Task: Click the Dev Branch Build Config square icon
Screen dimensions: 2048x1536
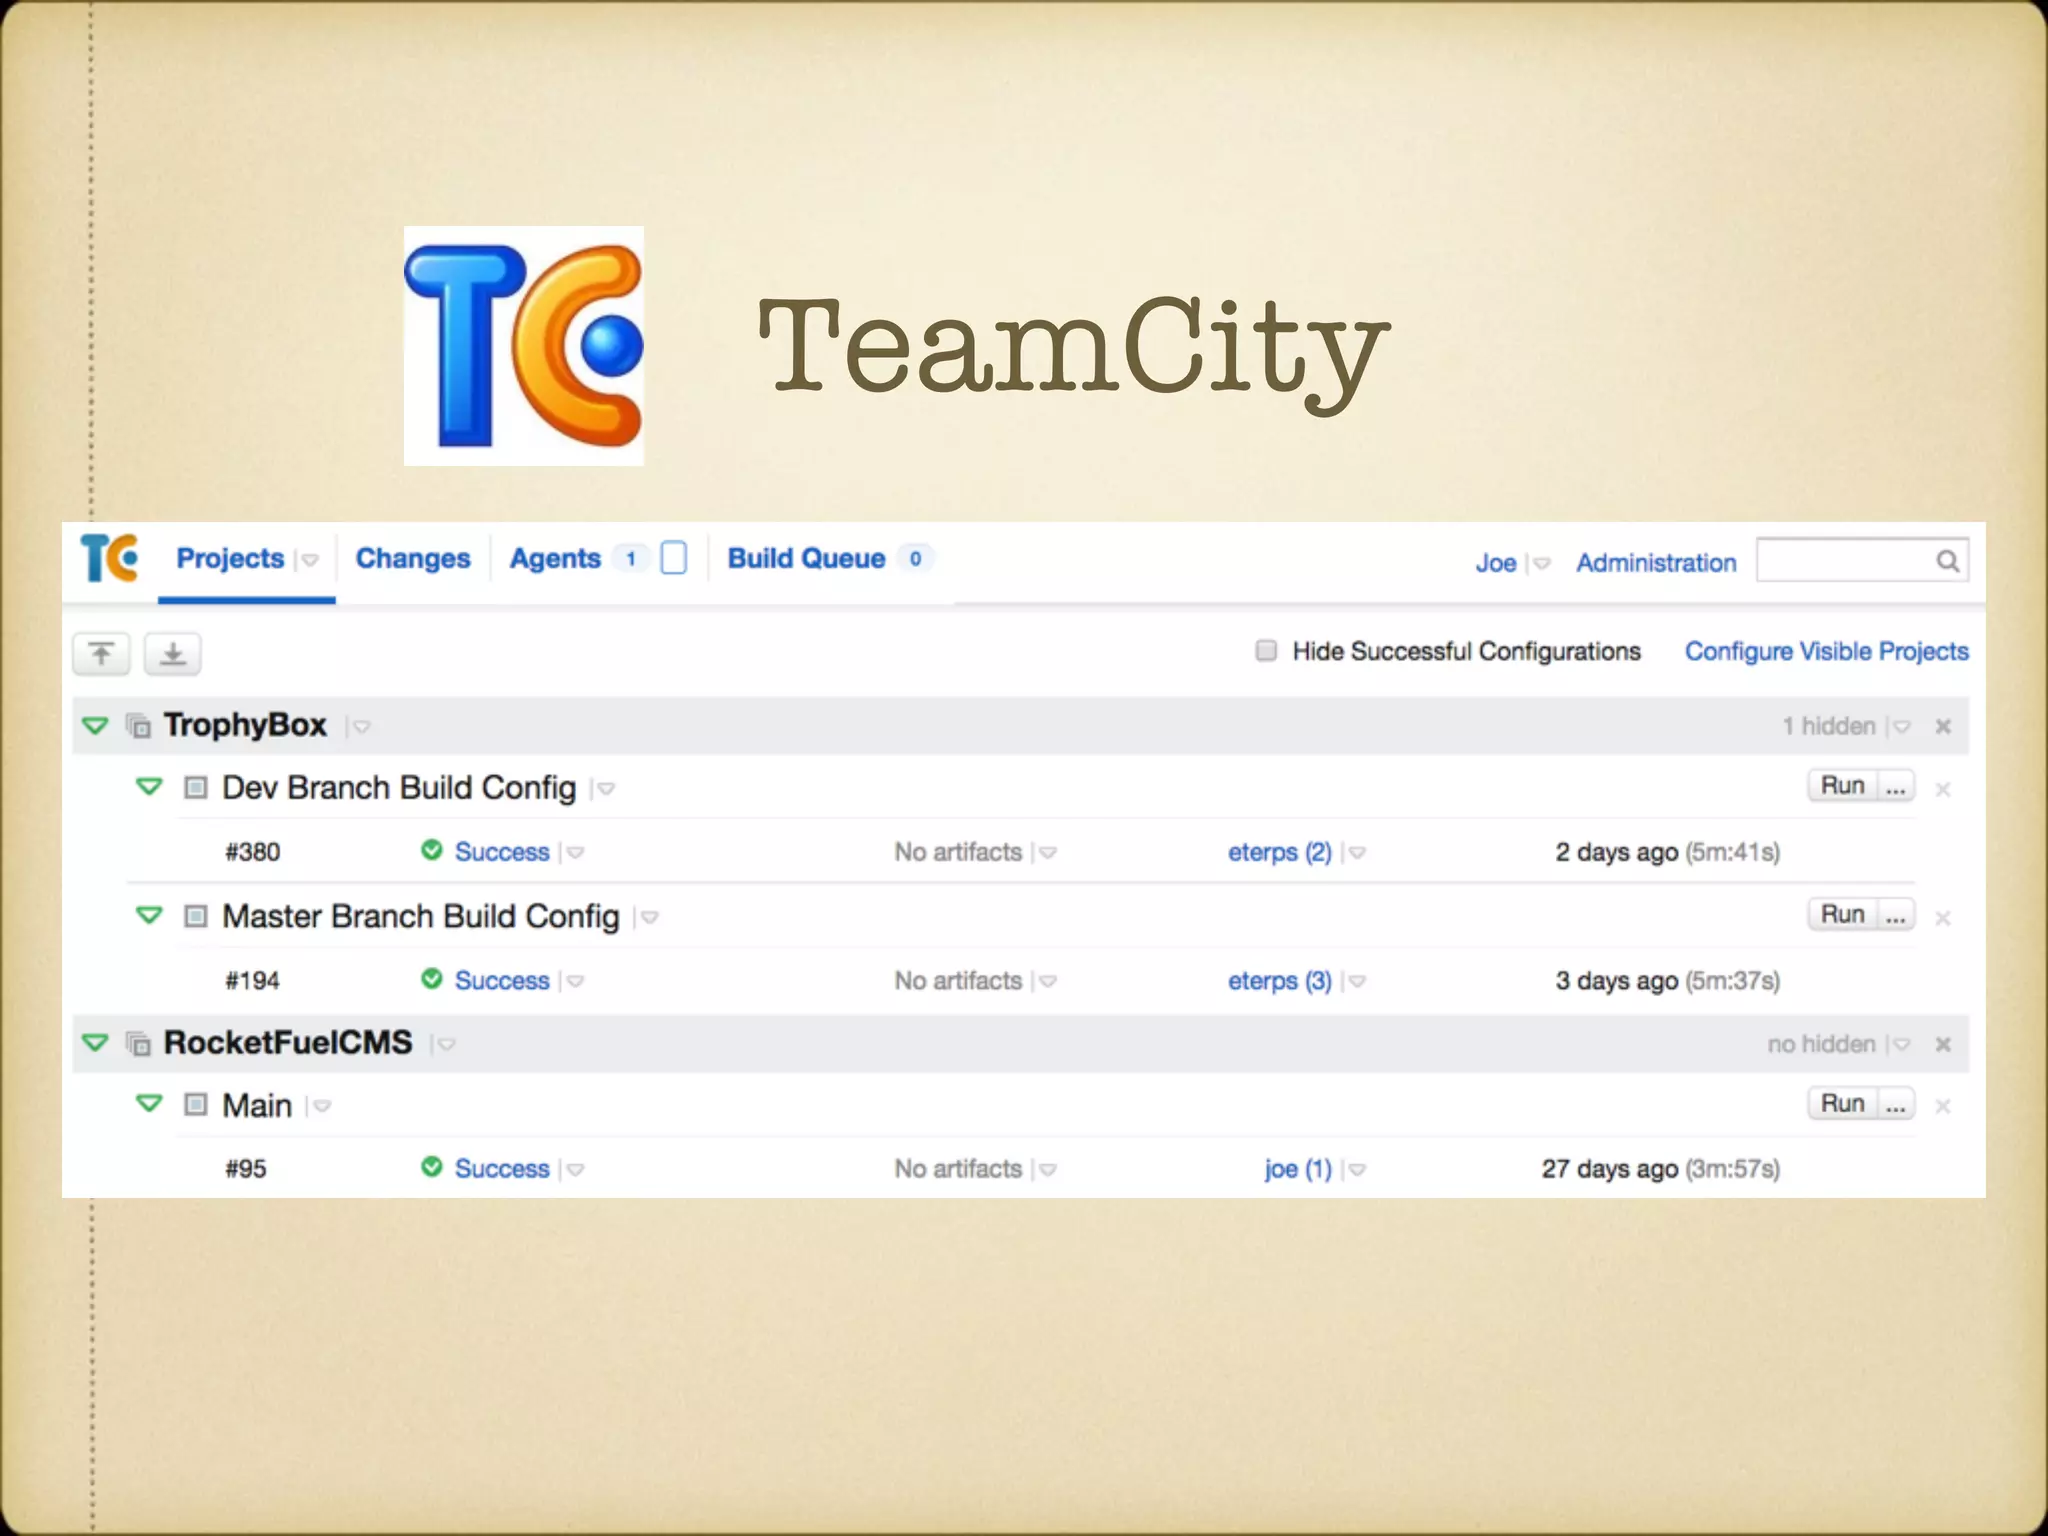Action: click(x=196, y=788)
